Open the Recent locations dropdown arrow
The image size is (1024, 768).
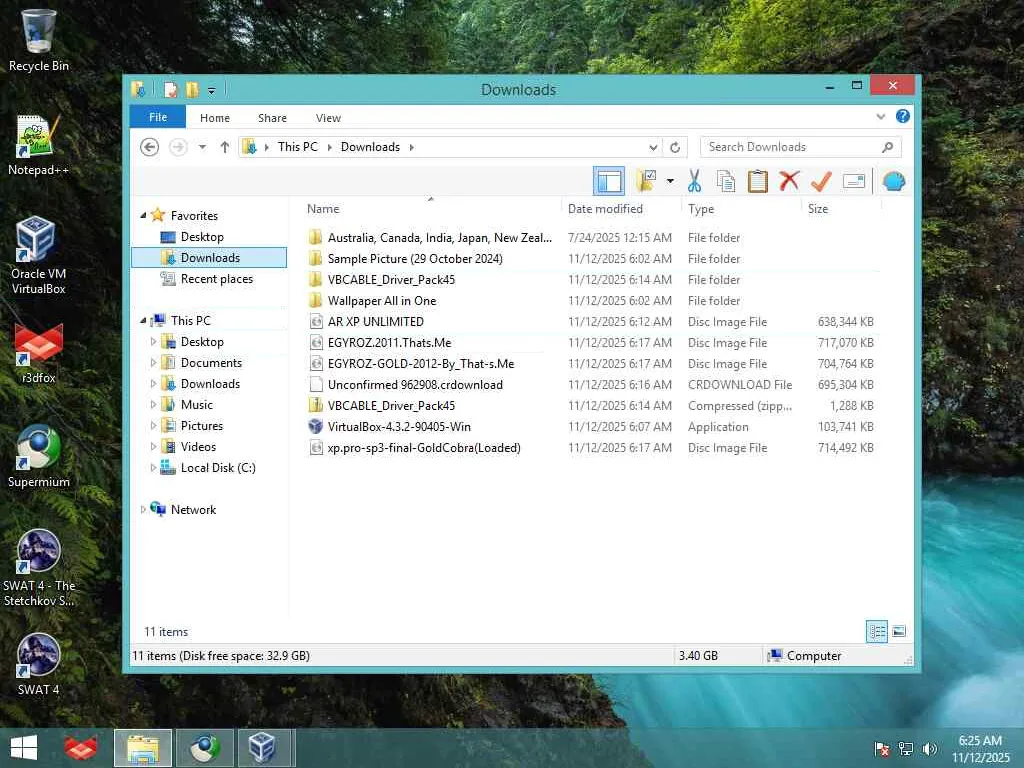click(202, 147)
